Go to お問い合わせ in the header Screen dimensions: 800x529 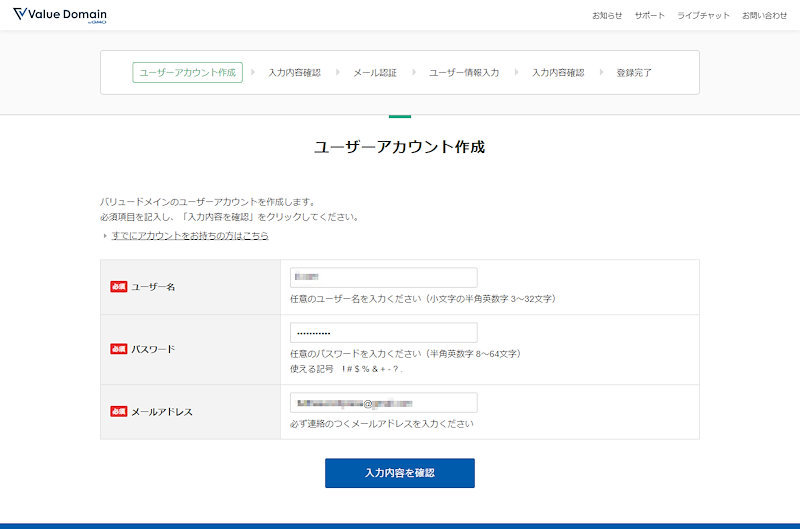tap(764, 16)
